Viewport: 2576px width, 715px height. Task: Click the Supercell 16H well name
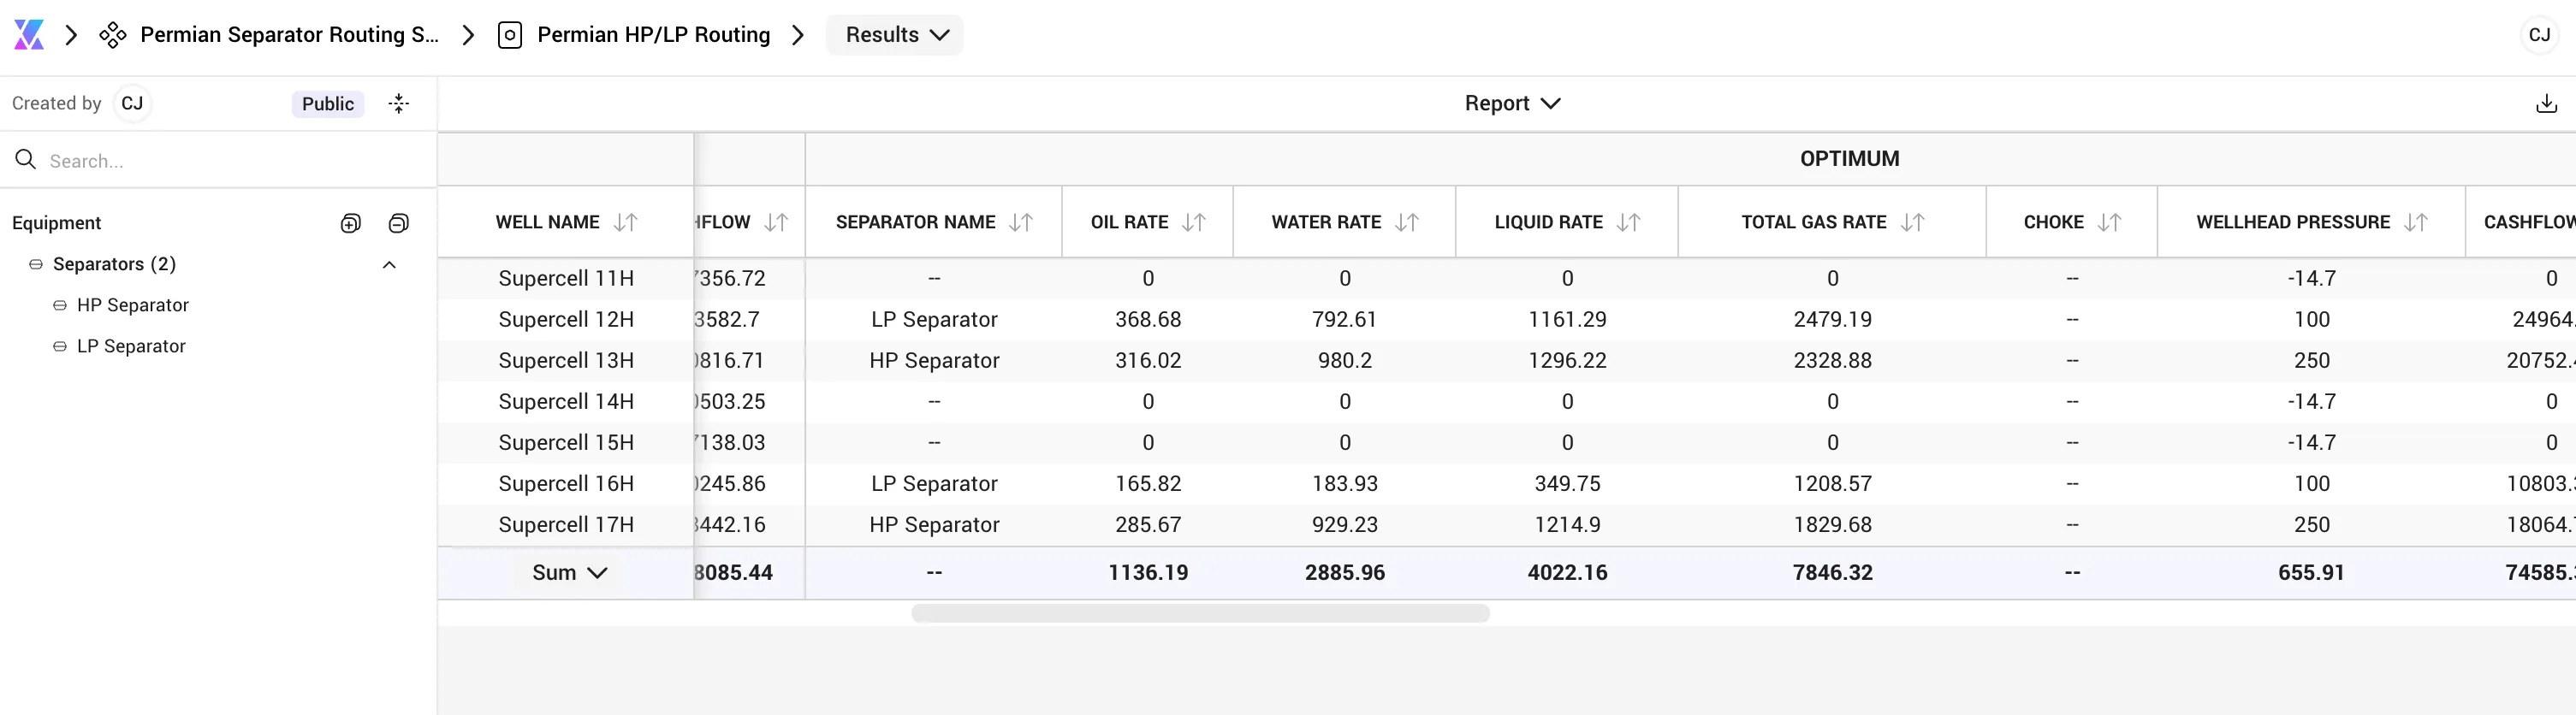(566, 484)
